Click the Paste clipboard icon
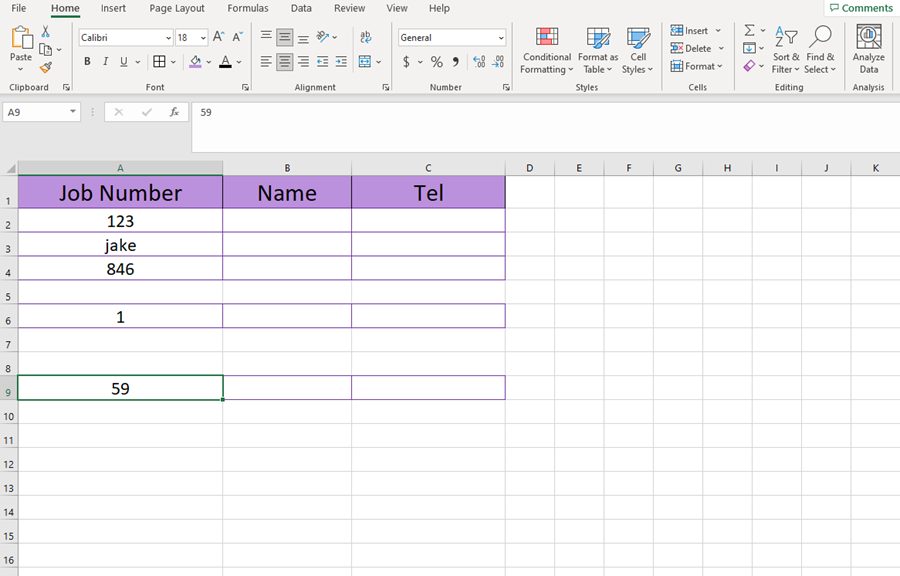900x576 pixels. [21, 38]
